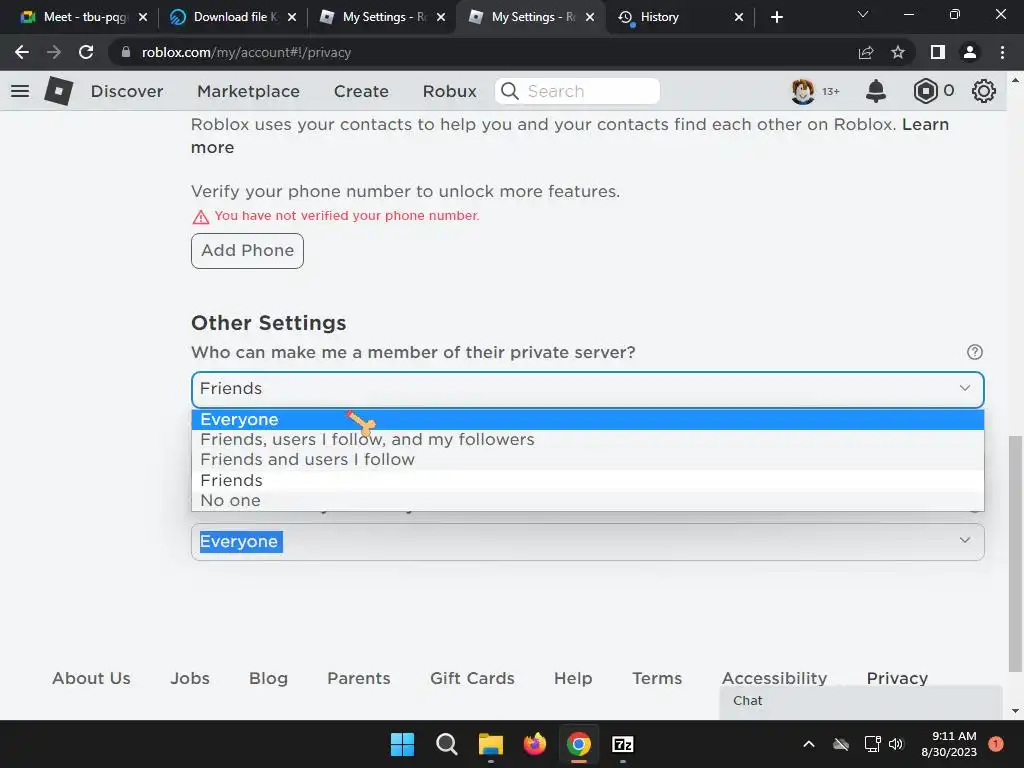Open Firefox from the taskbar
1024x768 pixels.
(x=535, y=744)
